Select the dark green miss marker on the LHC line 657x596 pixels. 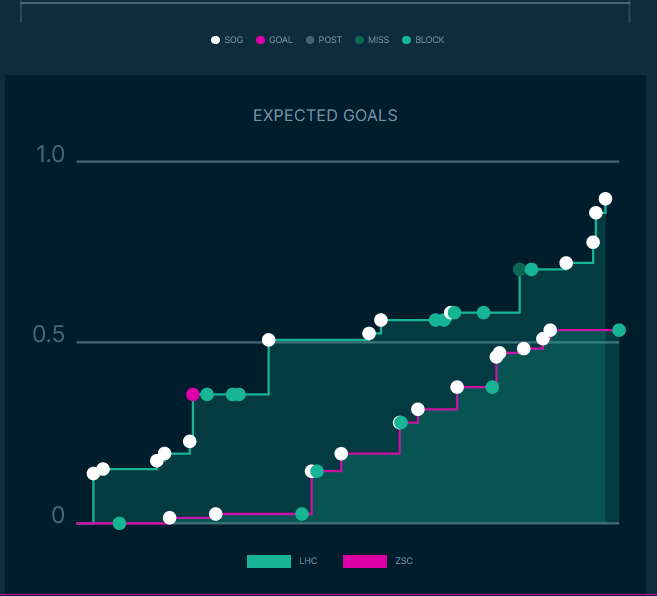[519, 269]
